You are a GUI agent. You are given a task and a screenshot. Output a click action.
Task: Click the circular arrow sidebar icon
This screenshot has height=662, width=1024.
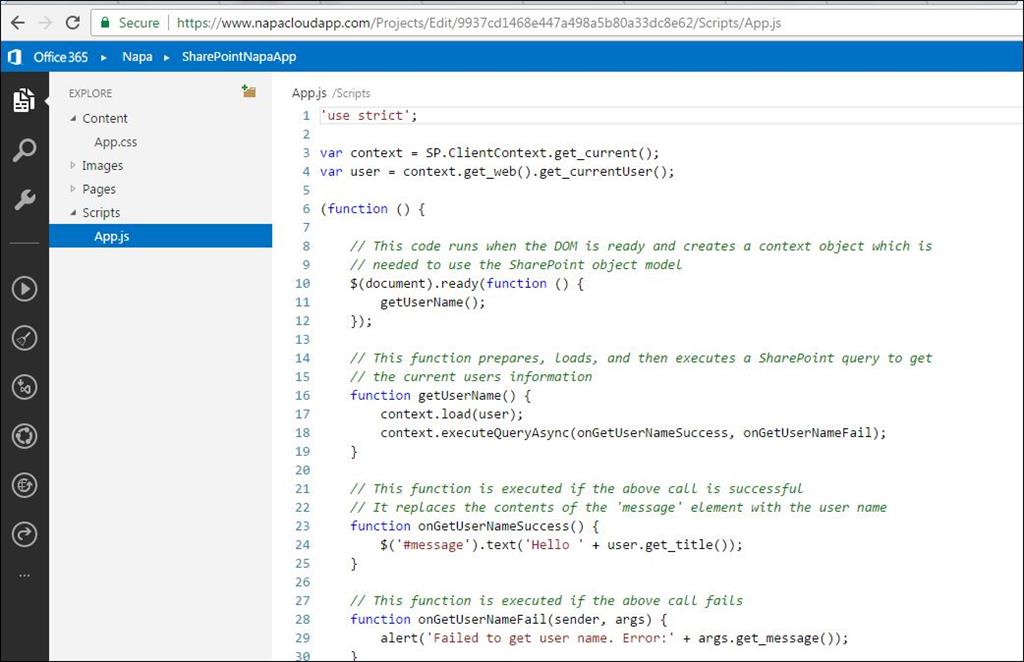click(x=24, y=535)
